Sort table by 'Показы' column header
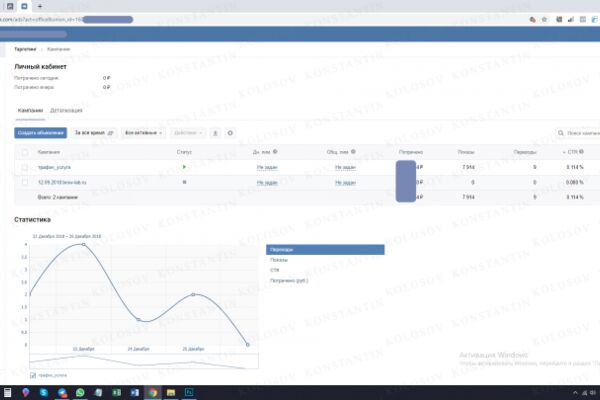 click(x=466, y=152)
